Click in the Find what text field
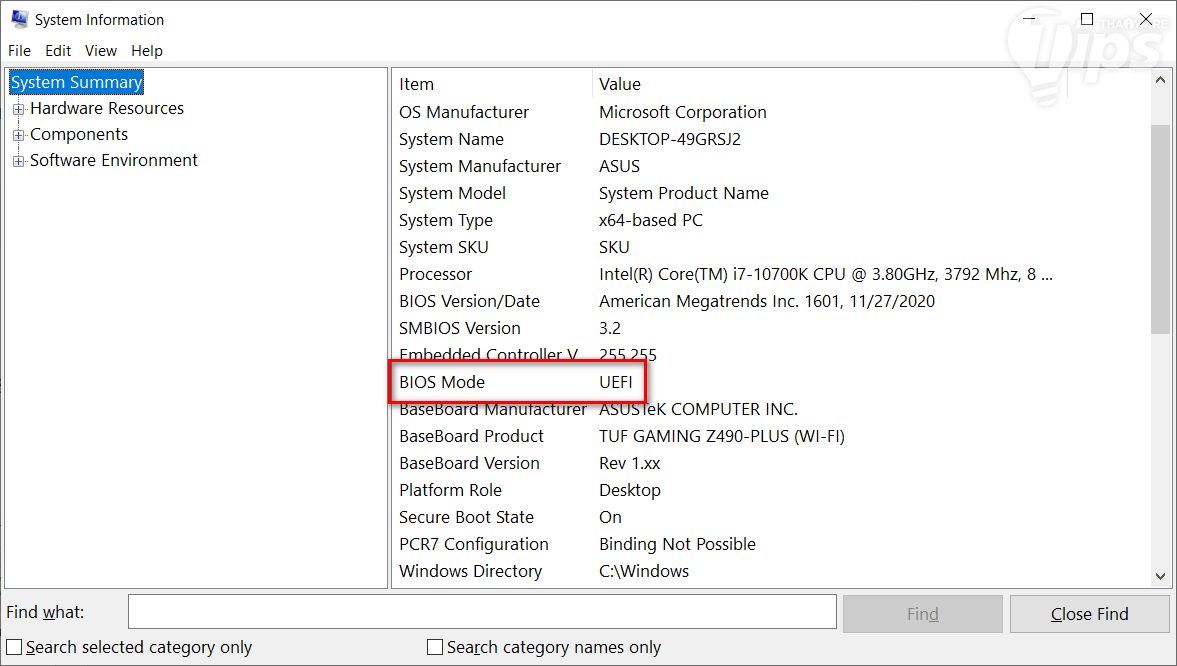 click(482, 612)
